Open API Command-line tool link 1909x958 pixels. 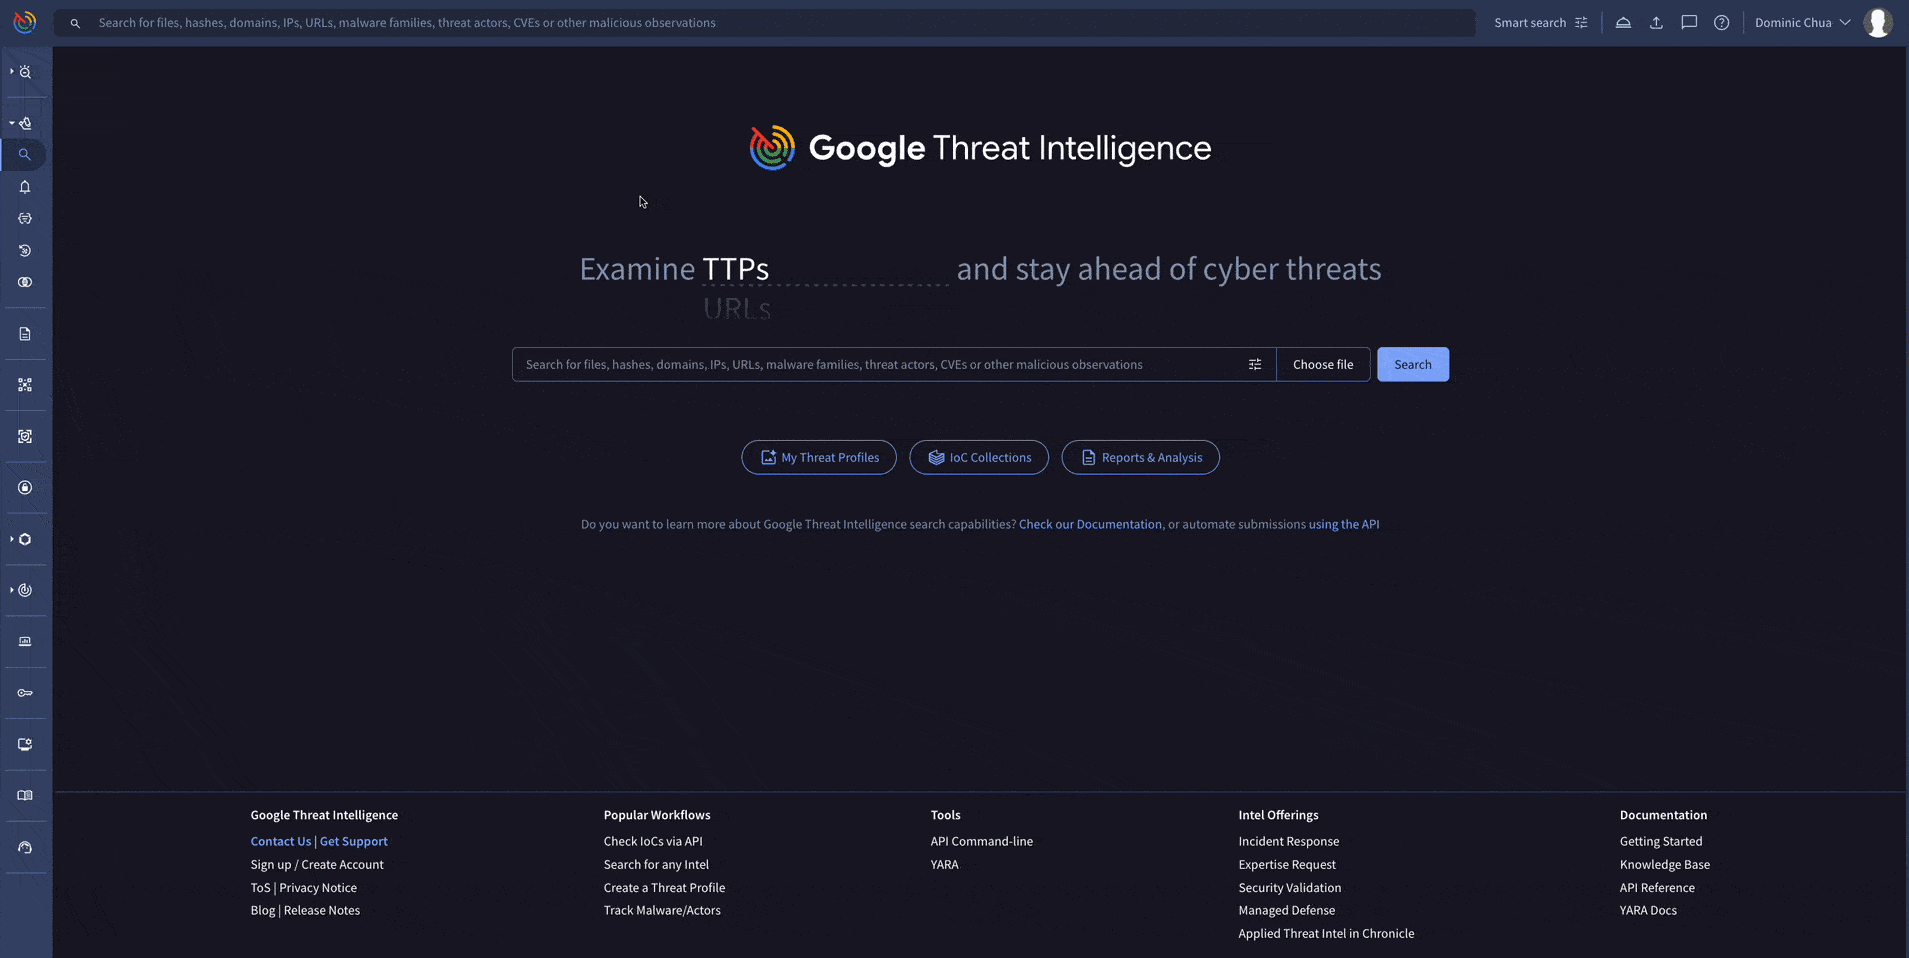coord(981,842)
